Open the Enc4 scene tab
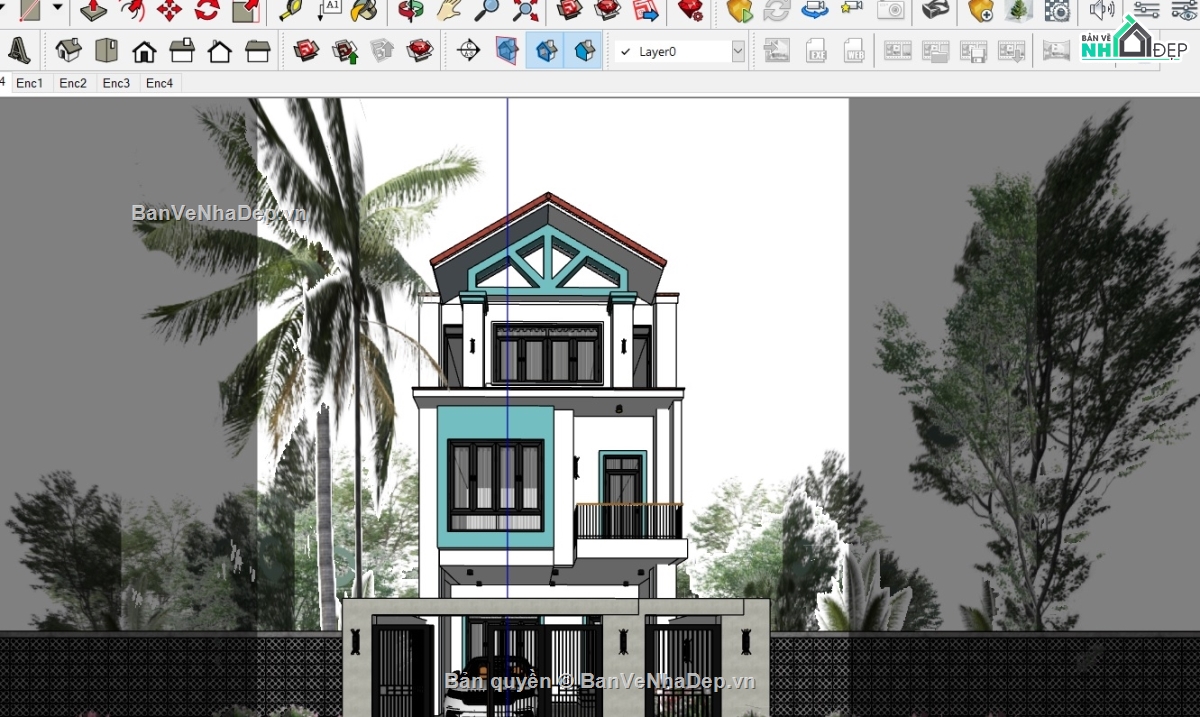The height and width of the screenshot is (717, 1200). (159, 83)
